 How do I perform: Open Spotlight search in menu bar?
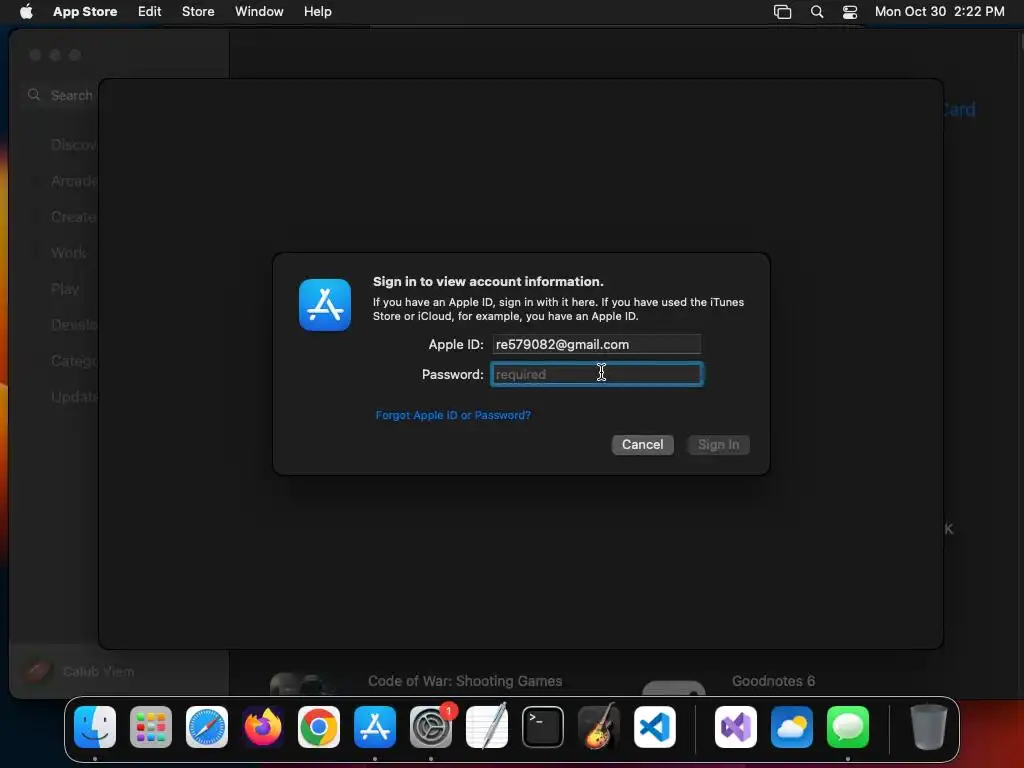click(x=816, y=11)
